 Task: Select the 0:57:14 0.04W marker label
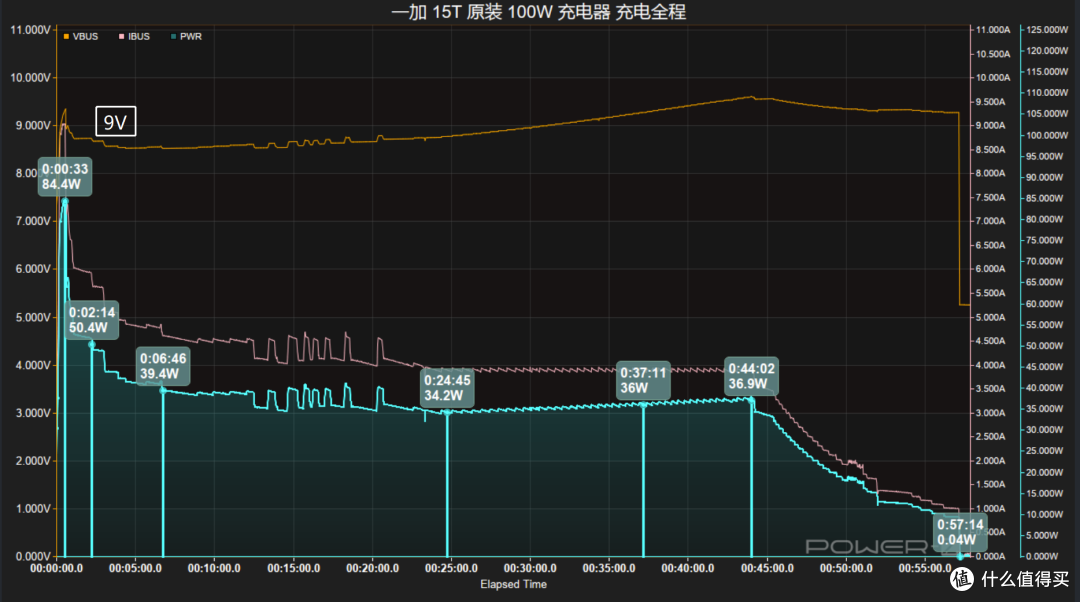[x=960, y=532]
